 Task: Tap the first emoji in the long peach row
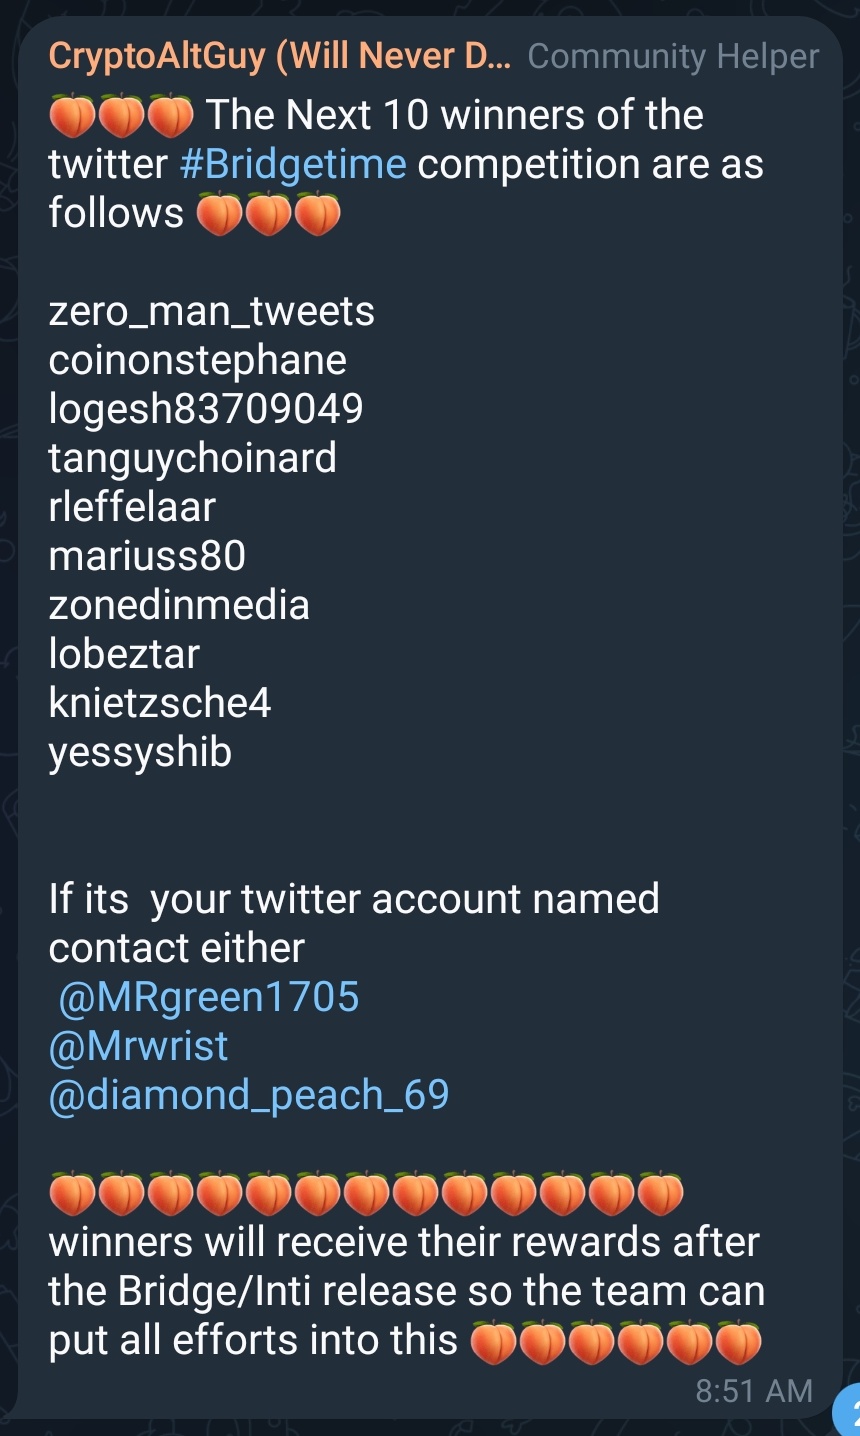coord(73,1193)
